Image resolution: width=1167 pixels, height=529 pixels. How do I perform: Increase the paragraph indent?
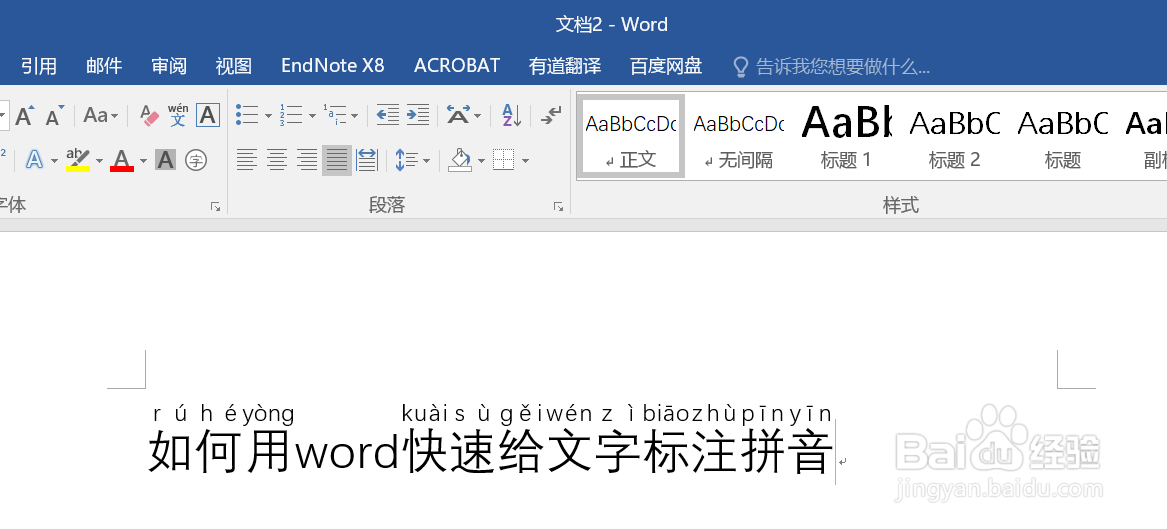[x=418, y=115]
